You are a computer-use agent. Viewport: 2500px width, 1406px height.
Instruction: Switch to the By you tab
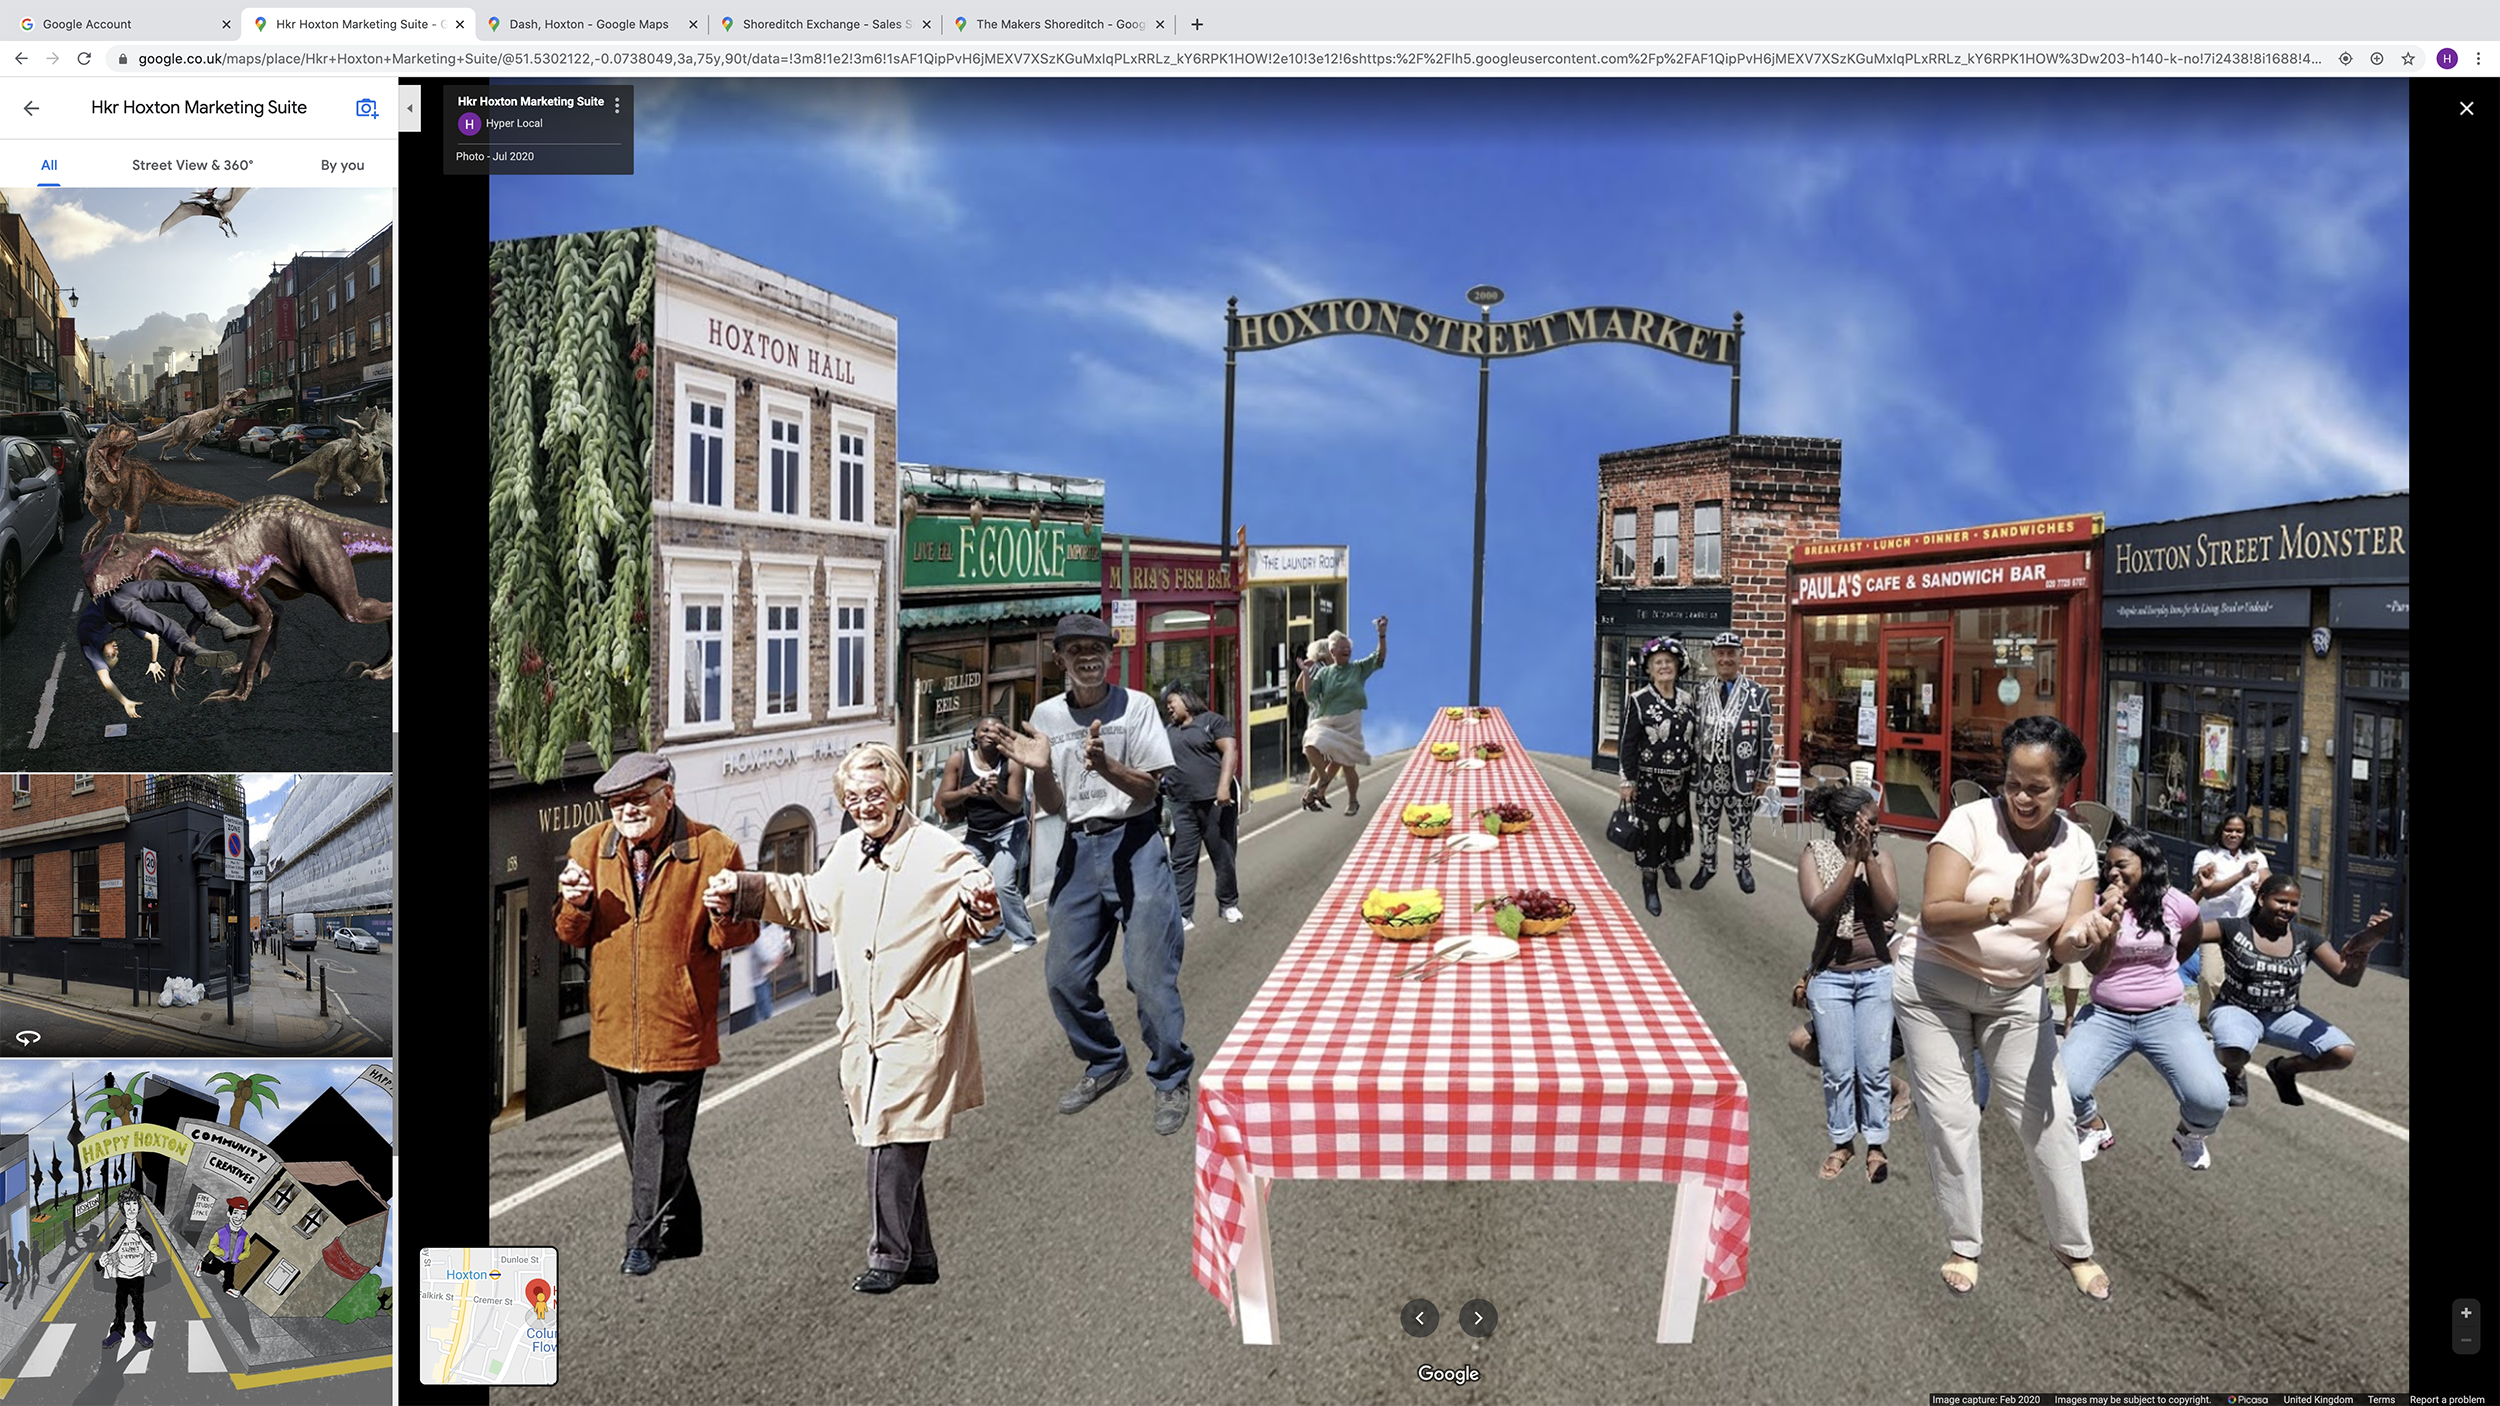tap(342, 165)
